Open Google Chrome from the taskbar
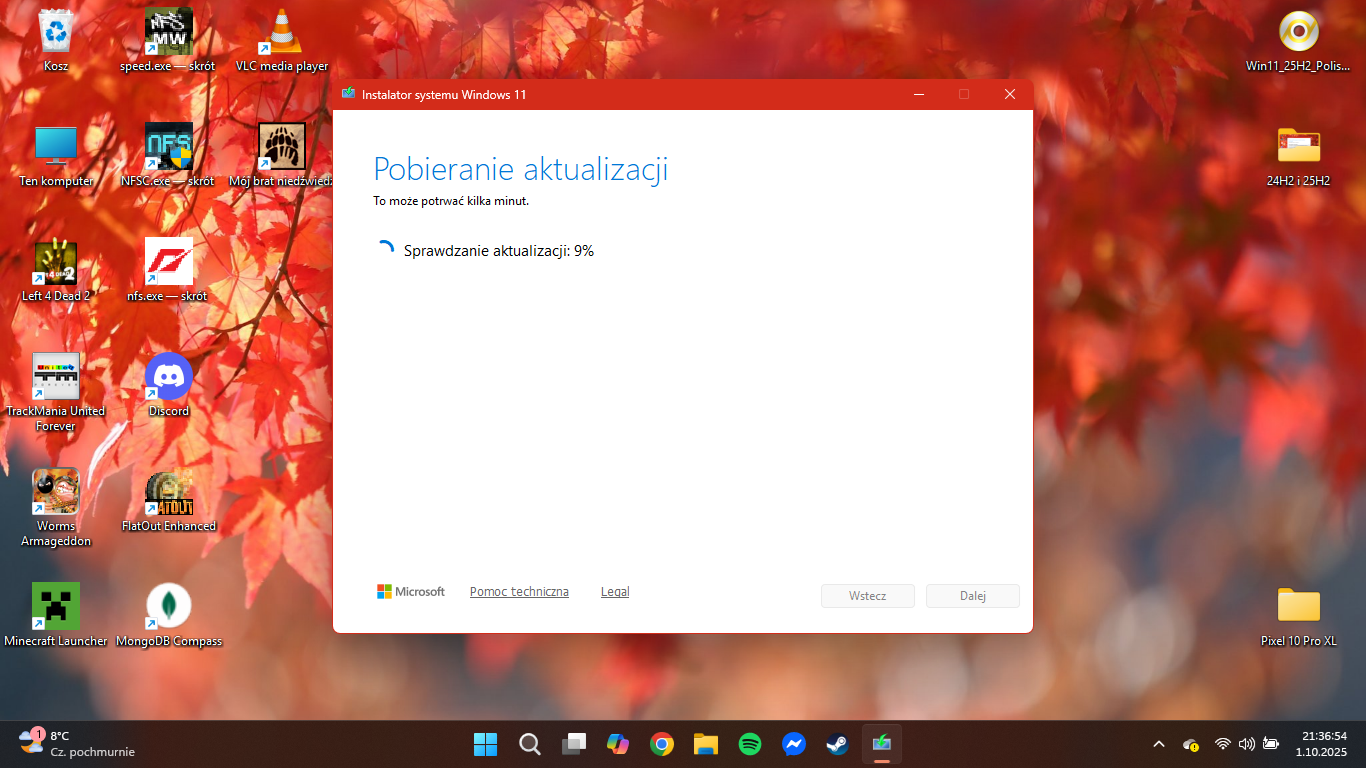This screenshot has width=1366, height=768. coord(661,744)
